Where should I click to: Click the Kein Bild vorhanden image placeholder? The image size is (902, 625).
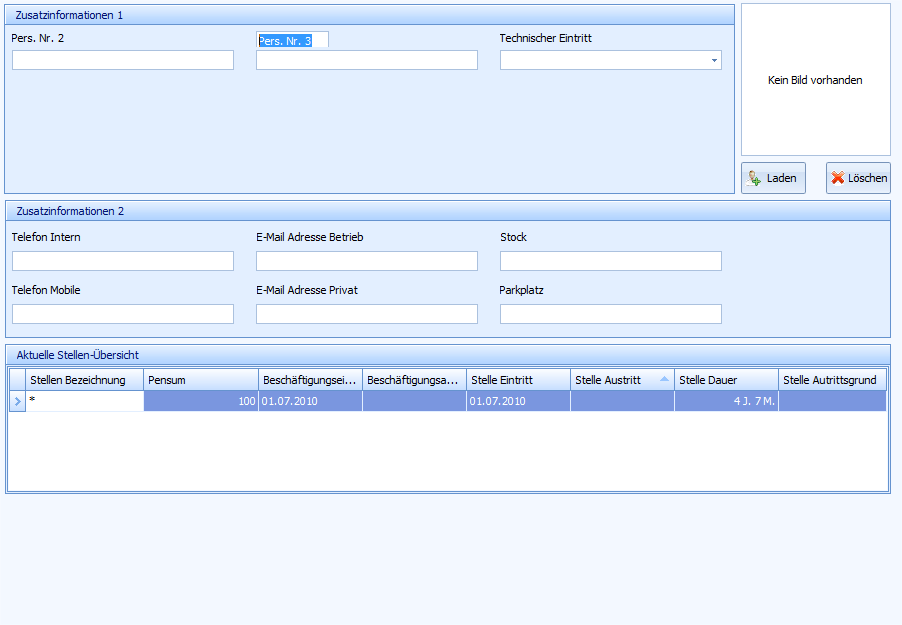tap(815, 80)
